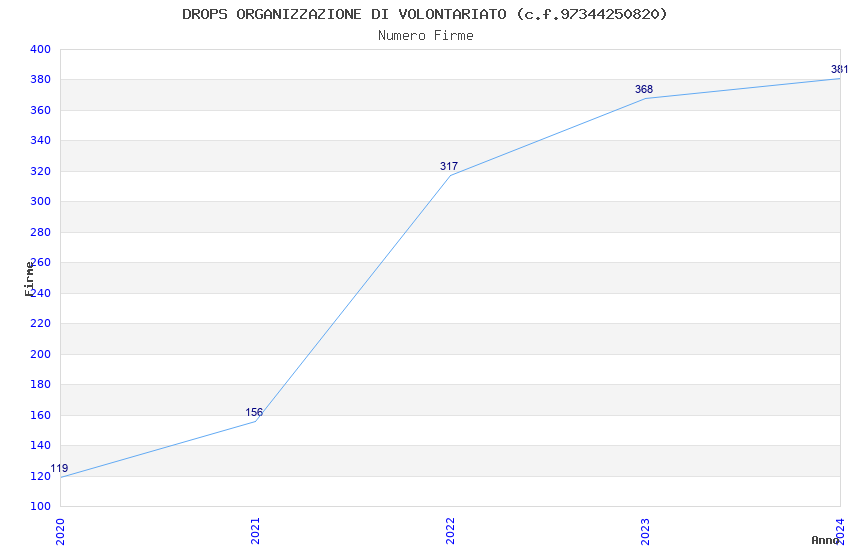Image resolution: width=850 pixels, height=550 pixels.
Task: Select the data label 381
Action: [x=840, y=69]
